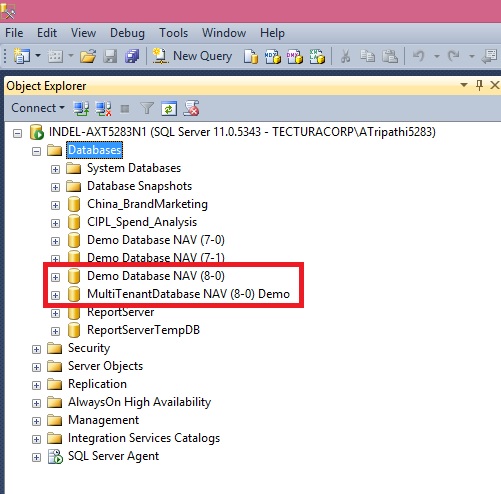Expand AlwaysOn High Availability folder
The height and width of the screenshot is (494, 501).
point(36,404)
